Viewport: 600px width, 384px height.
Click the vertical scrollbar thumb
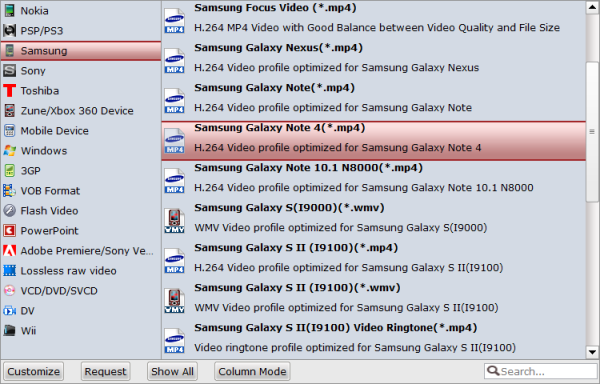[592, 131]
